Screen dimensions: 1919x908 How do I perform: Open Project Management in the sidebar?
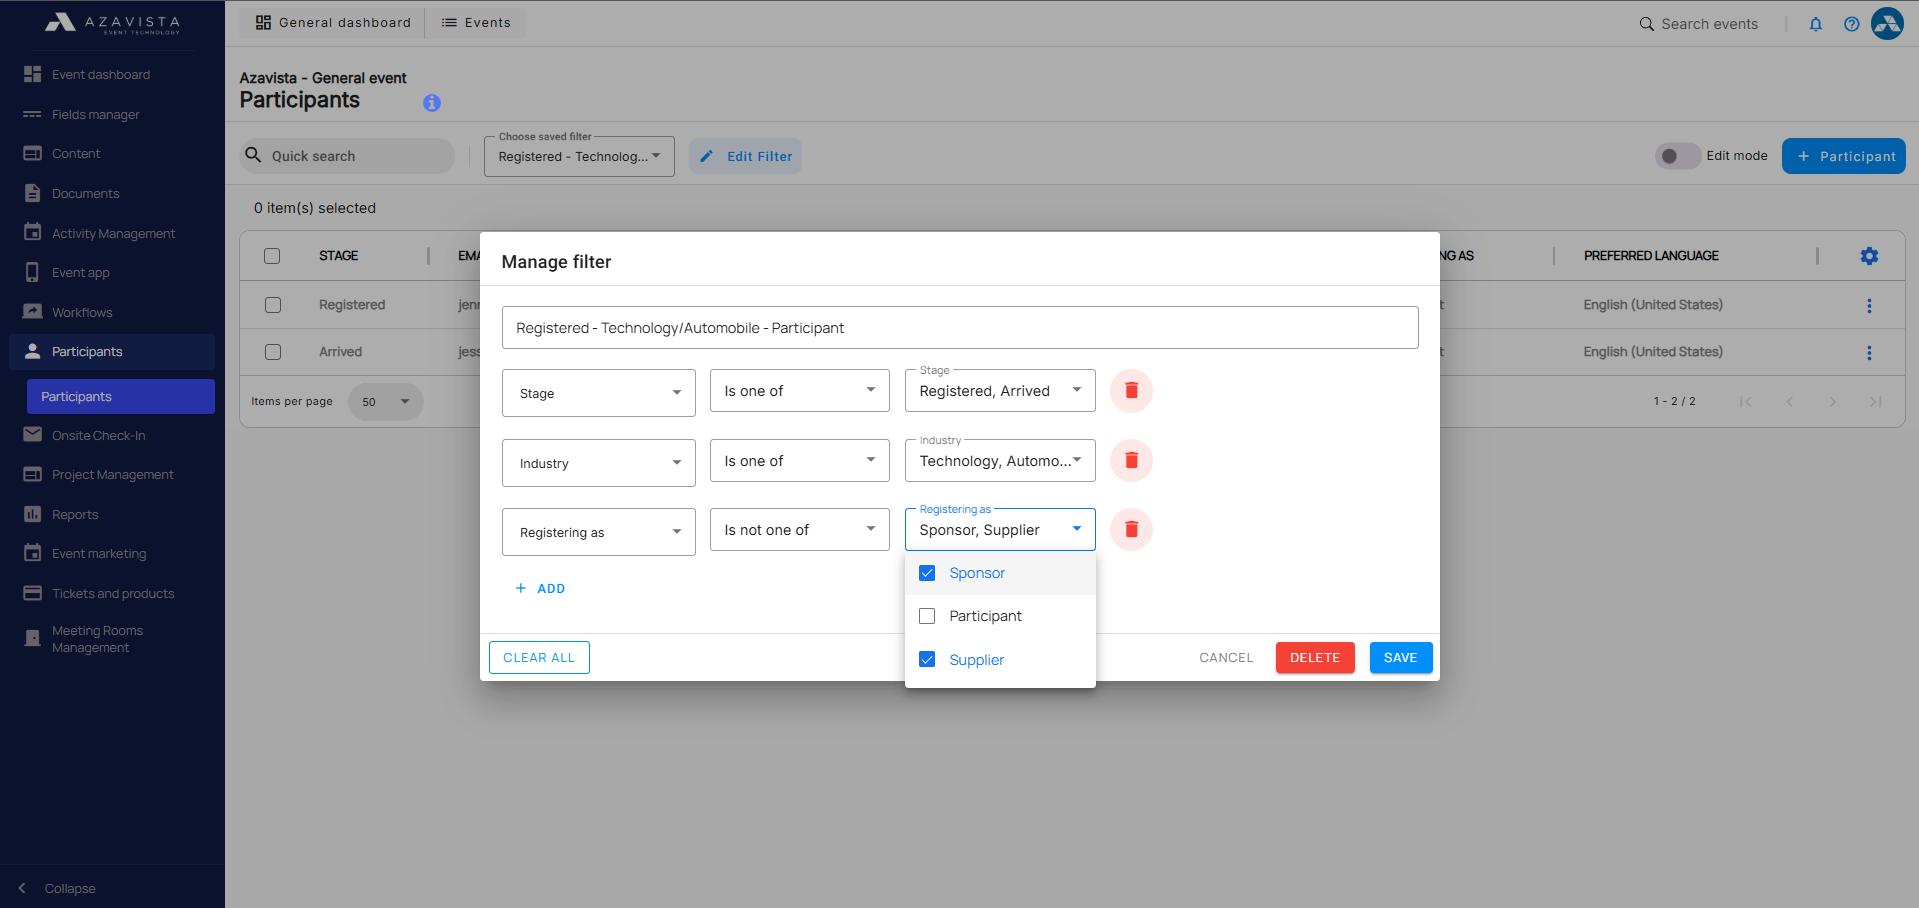click(112, 474)
